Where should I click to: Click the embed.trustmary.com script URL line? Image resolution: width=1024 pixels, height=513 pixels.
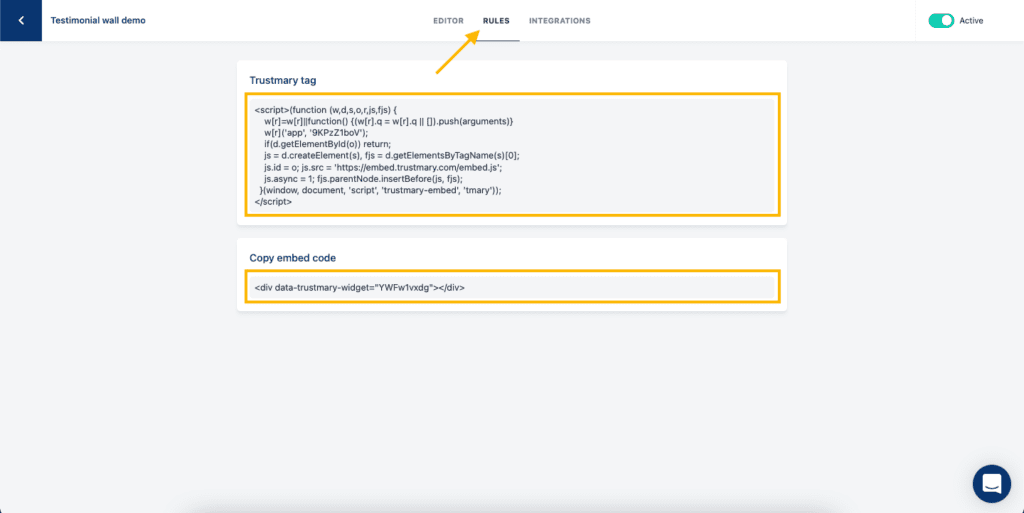point(383,167)
